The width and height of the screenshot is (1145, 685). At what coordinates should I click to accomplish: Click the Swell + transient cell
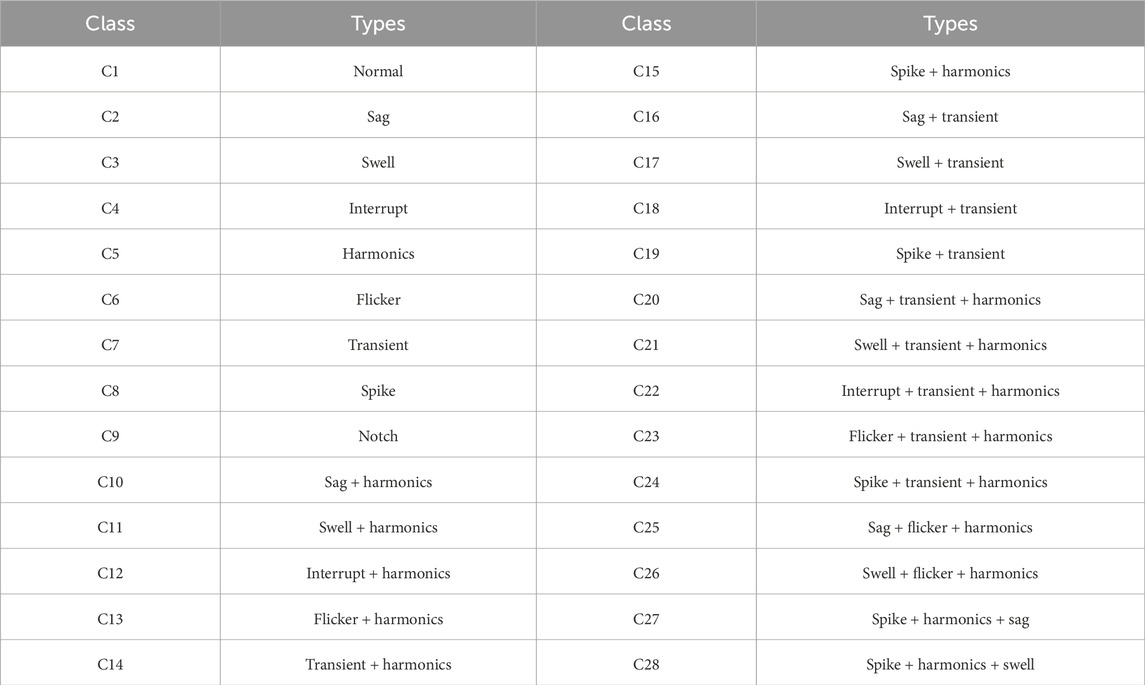(950, 162)
